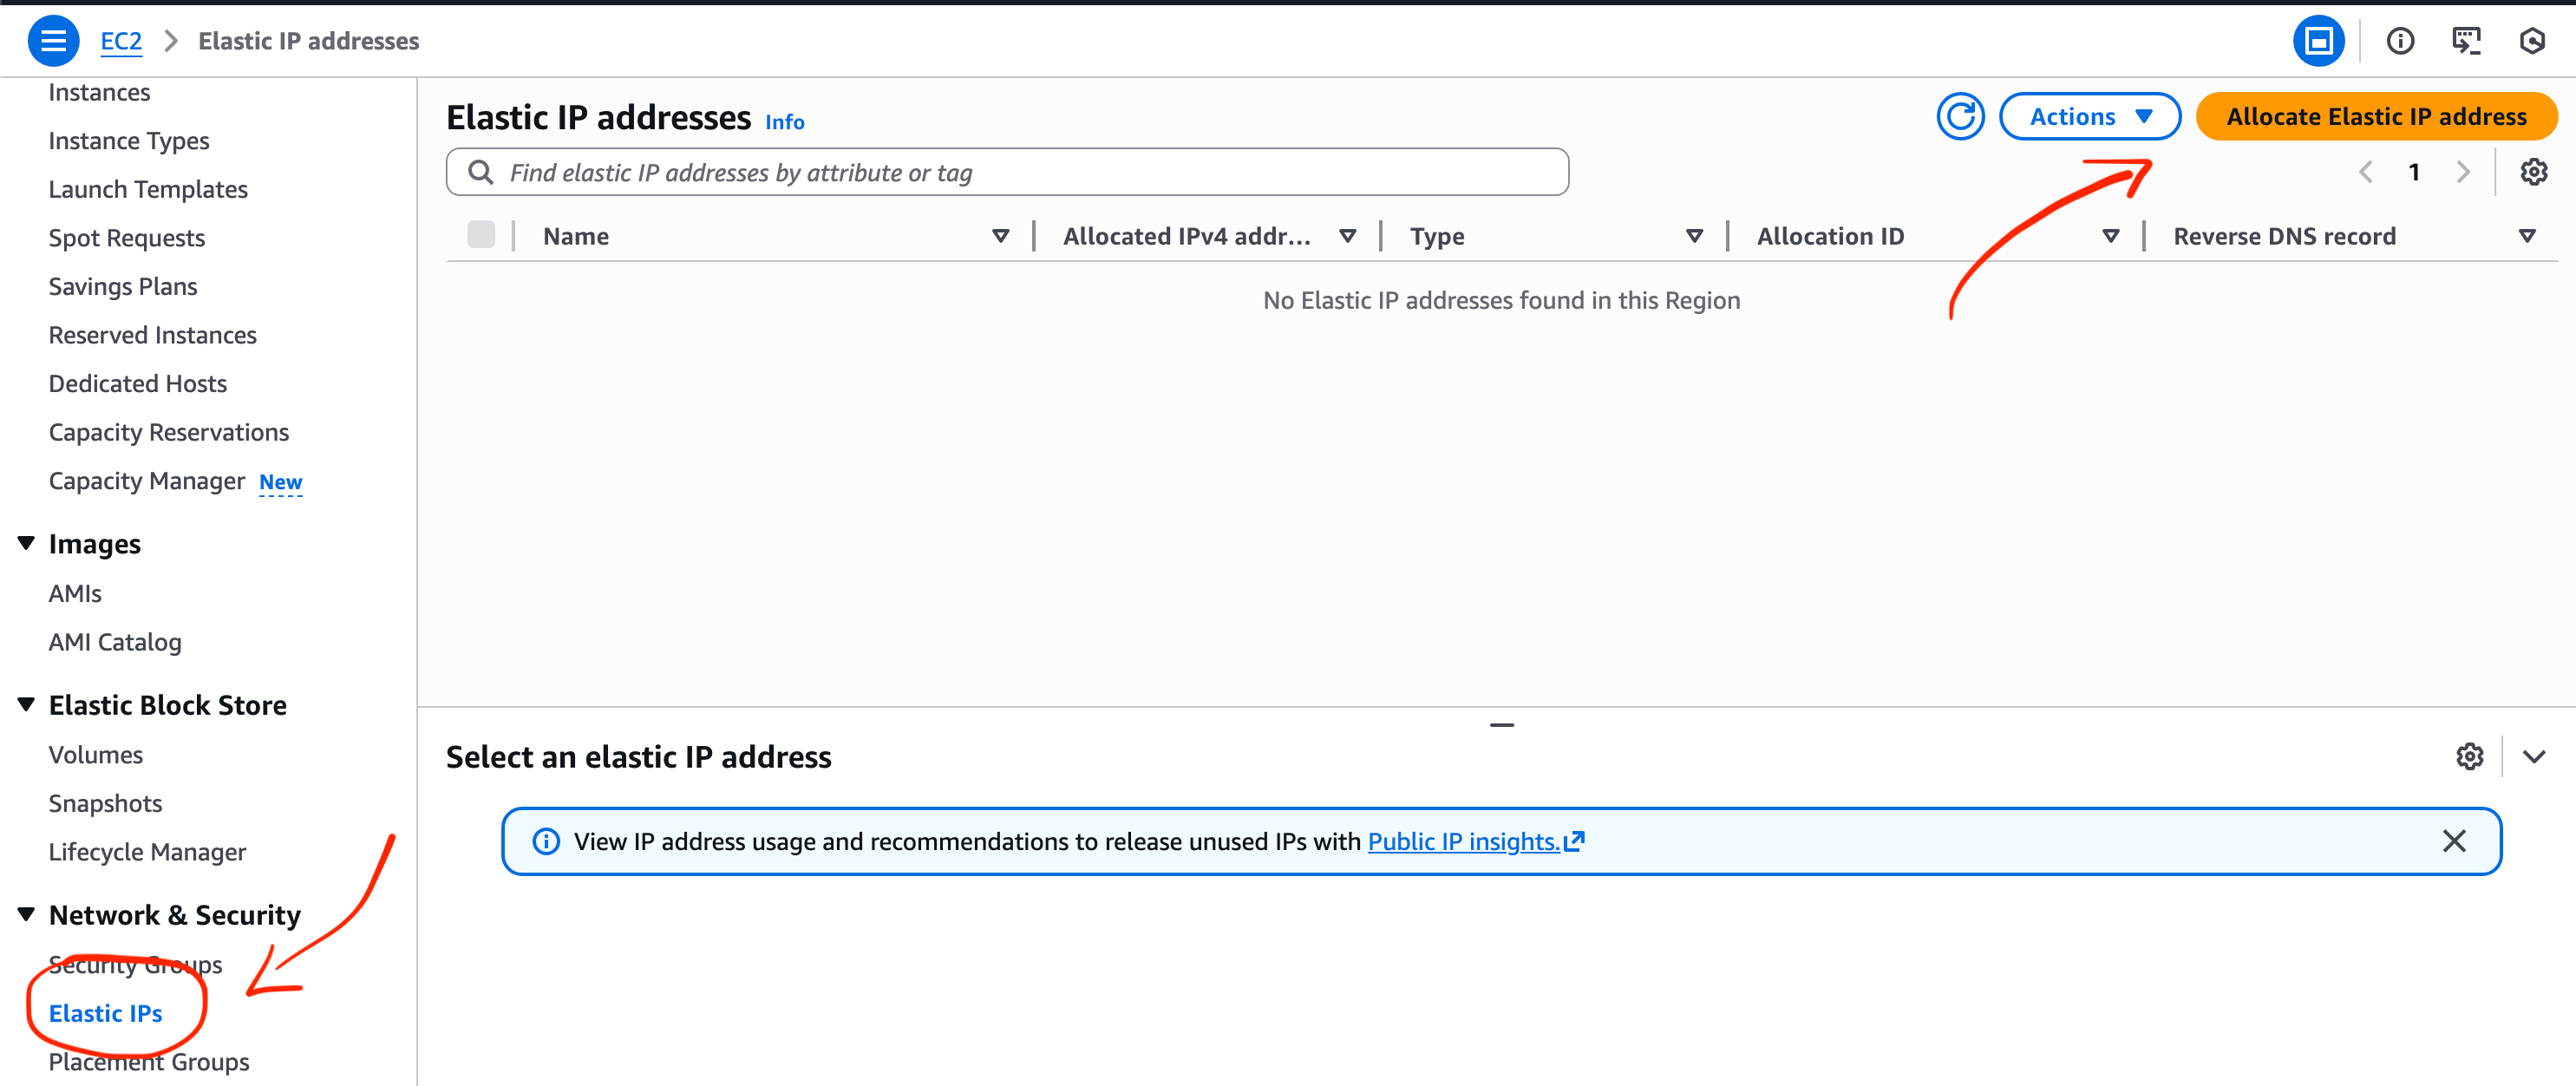Open the Actions dropdown
Viewport: 2576px width, 1086px height.
(x=2089, y=117)
